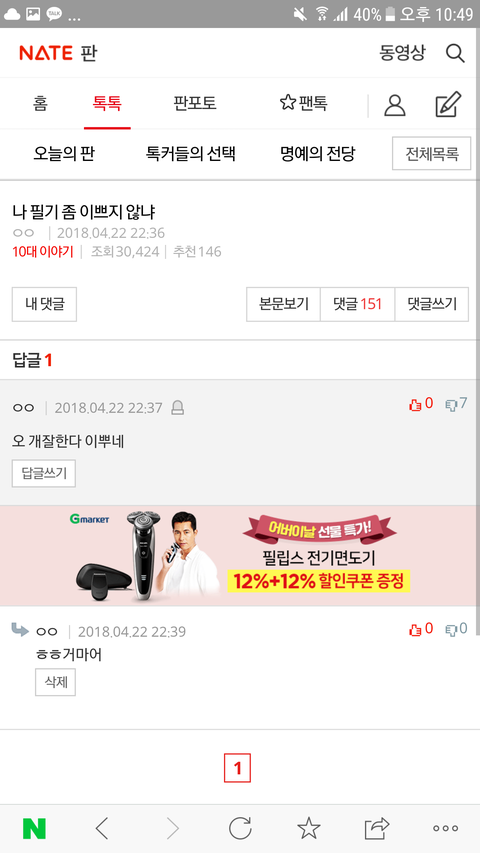The height and width of the screenshot is (853, 480).
Task: Tap the user profile icon
Action: (x=395, y=105)
